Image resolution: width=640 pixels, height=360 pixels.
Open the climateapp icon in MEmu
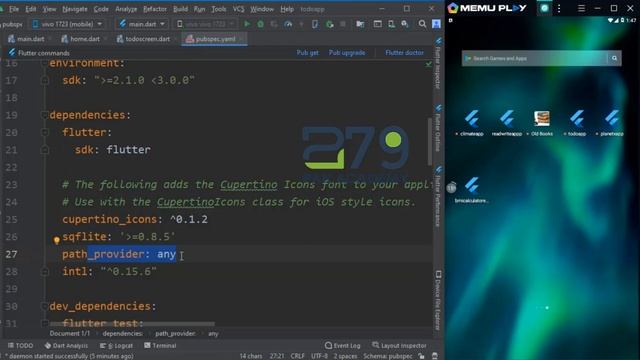pyautogui.click(x=471, y=122)
